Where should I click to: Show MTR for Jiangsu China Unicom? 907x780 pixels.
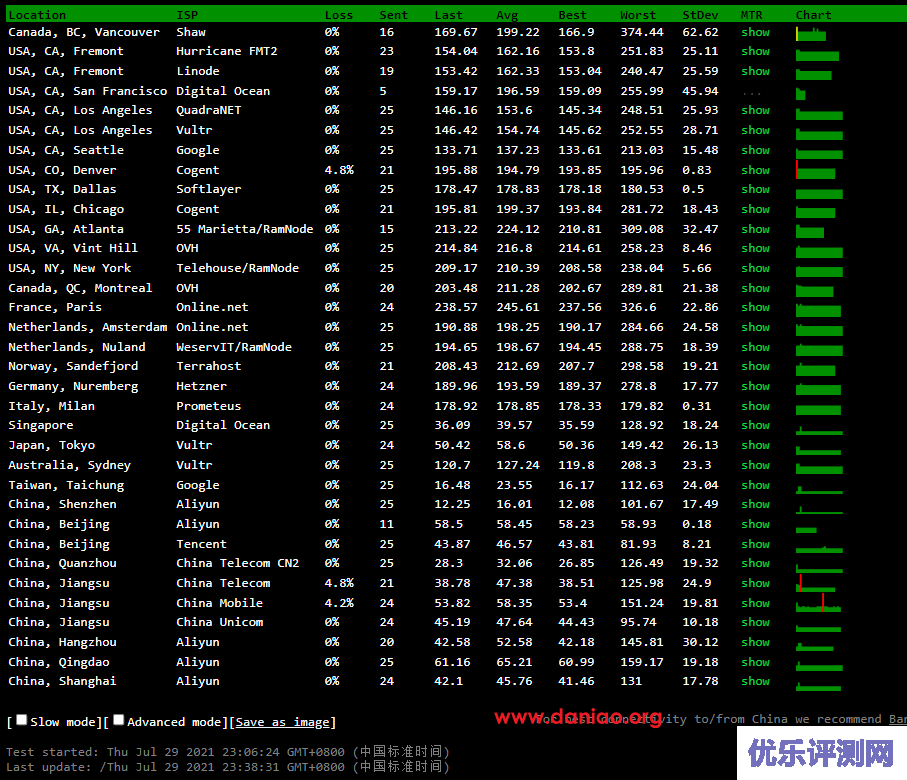755,623
